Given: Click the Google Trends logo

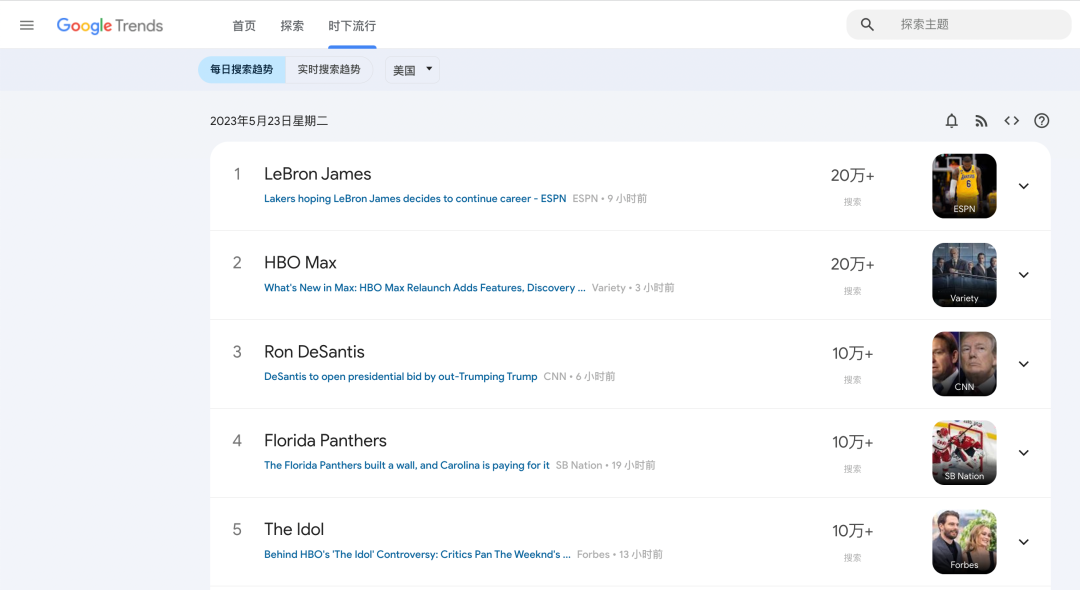Looking at the screenshot, I should [x=110, y=25].
